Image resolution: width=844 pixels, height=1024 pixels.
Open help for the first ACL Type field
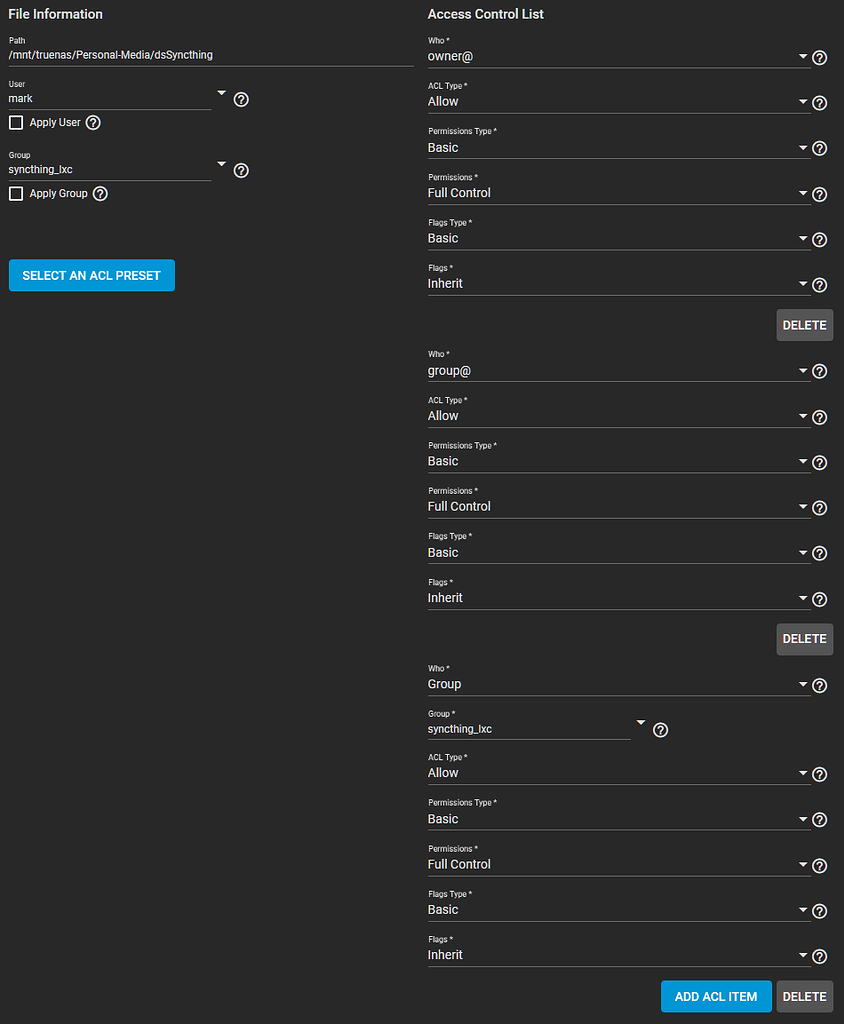pyautogui.click(x=819, y=103)
